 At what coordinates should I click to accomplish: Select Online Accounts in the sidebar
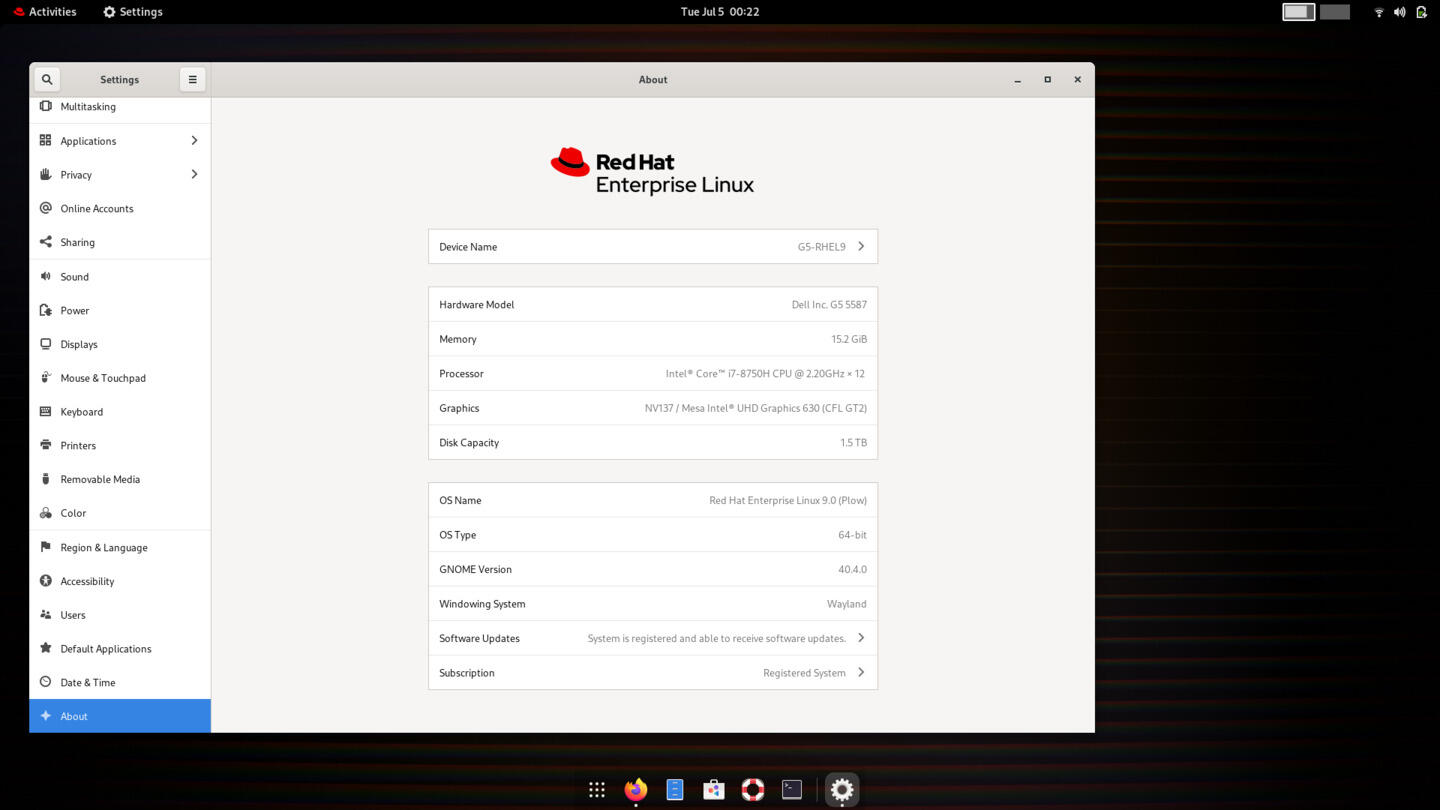(120, 208)
